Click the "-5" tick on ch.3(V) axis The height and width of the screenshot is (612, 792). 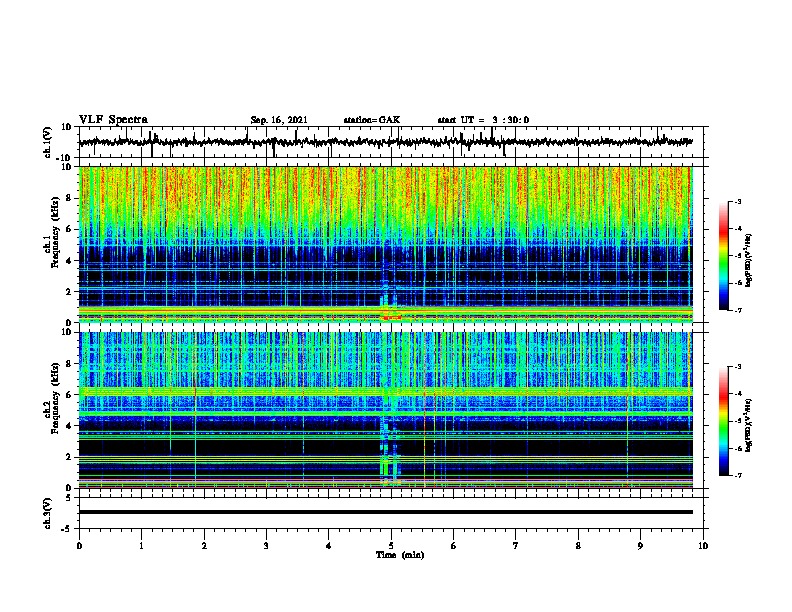68,529
